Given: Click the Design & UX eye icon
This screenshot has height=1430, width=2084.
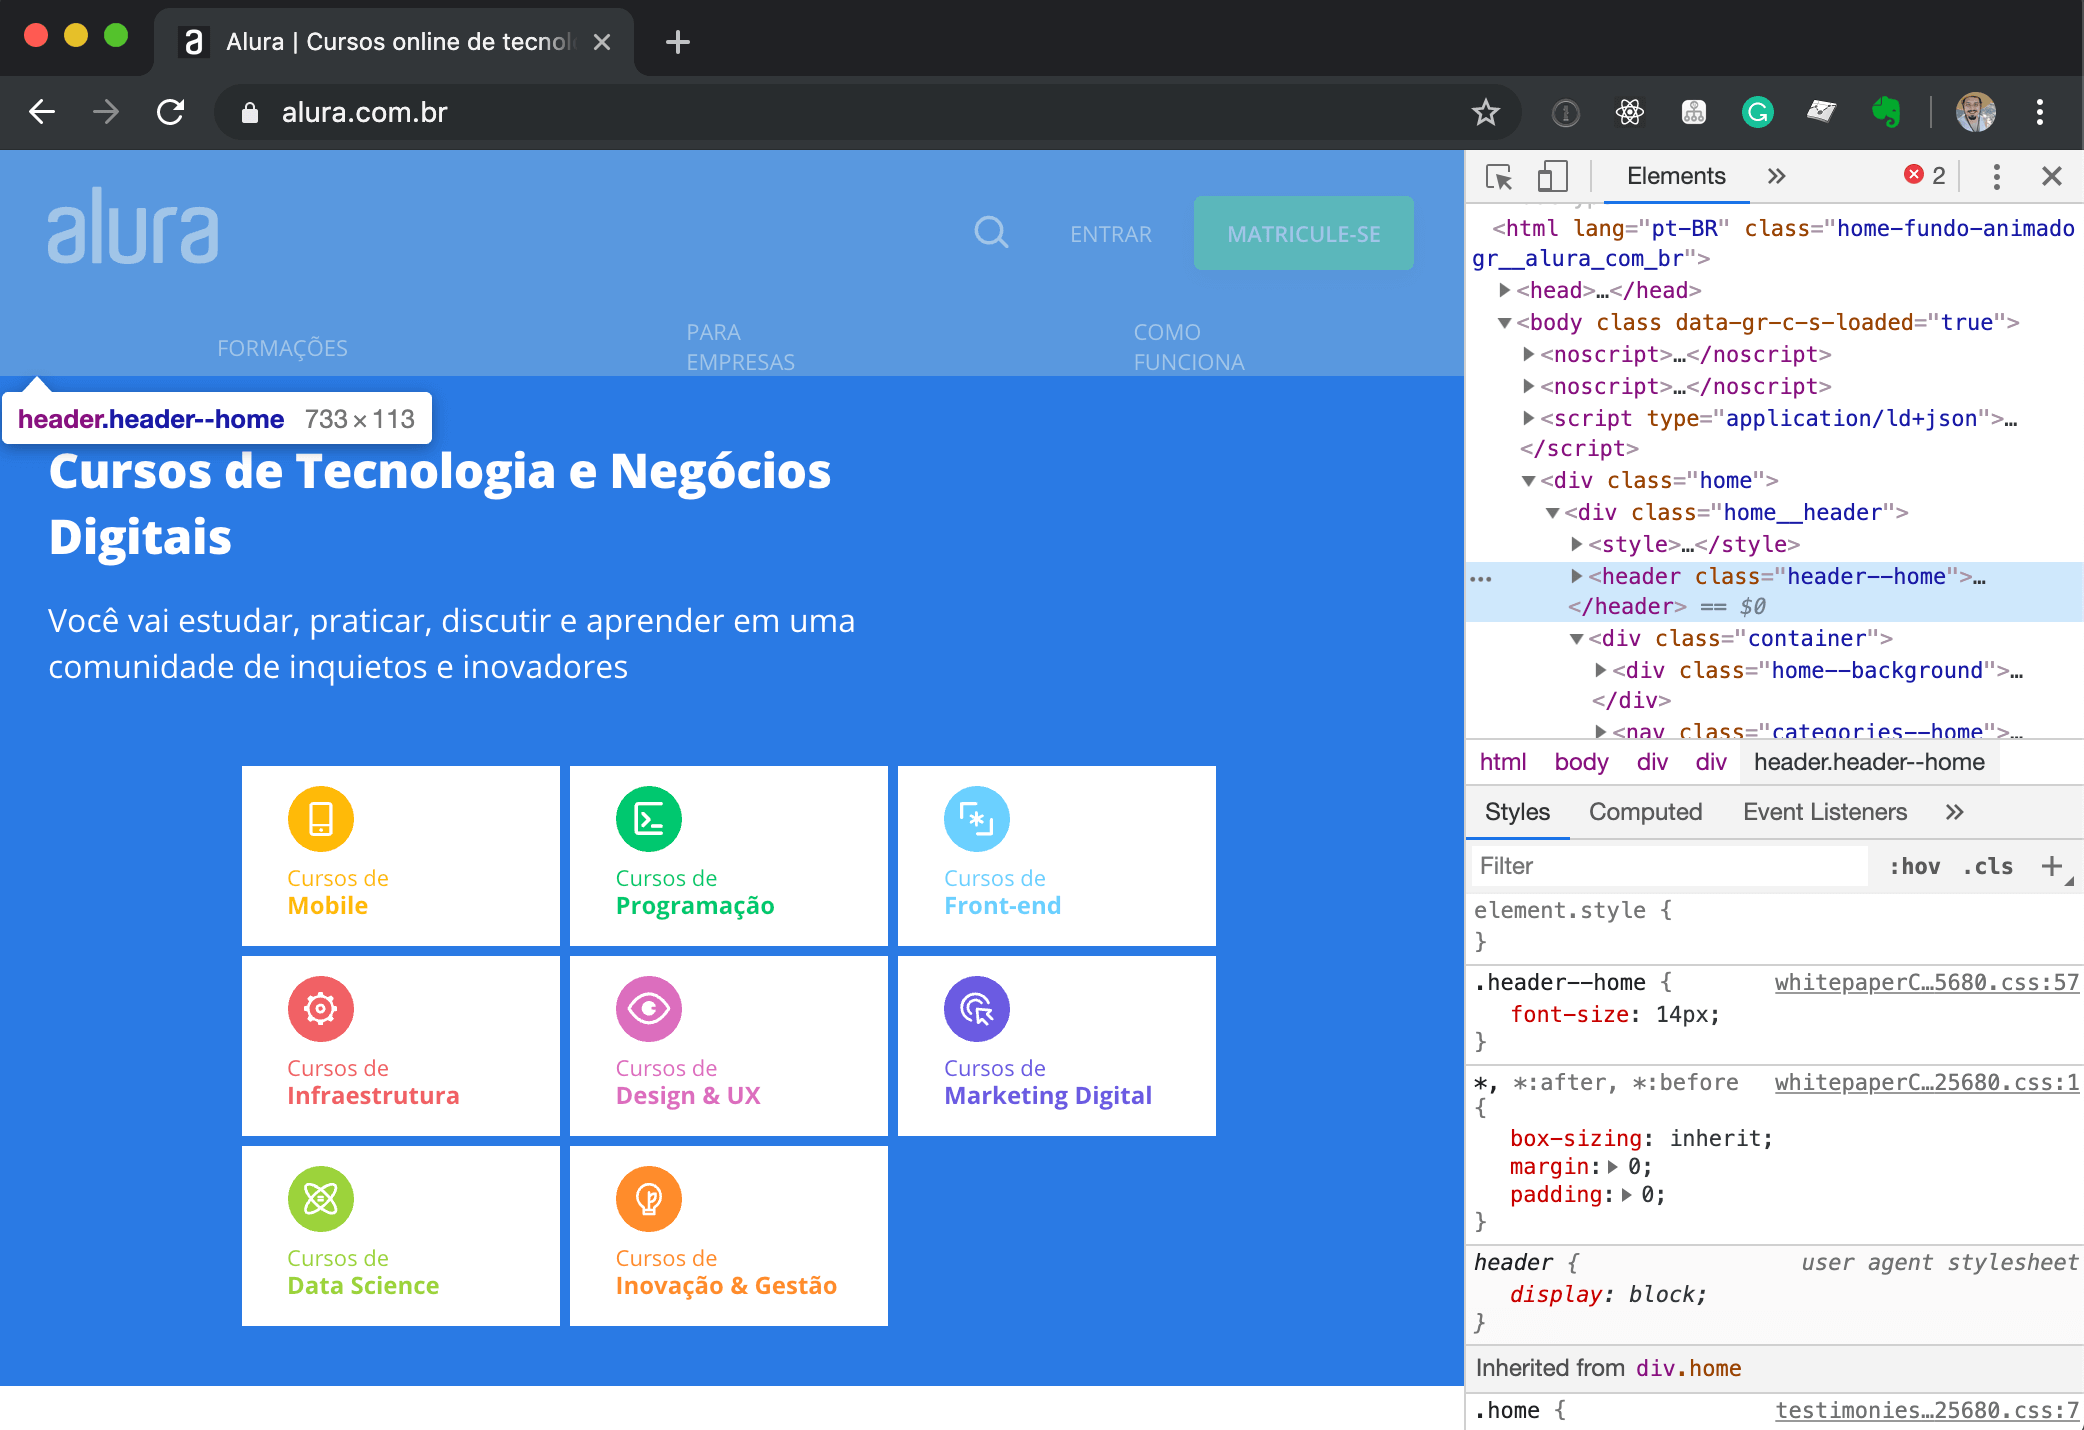Looking at the screenshot, I should 649,1009.
